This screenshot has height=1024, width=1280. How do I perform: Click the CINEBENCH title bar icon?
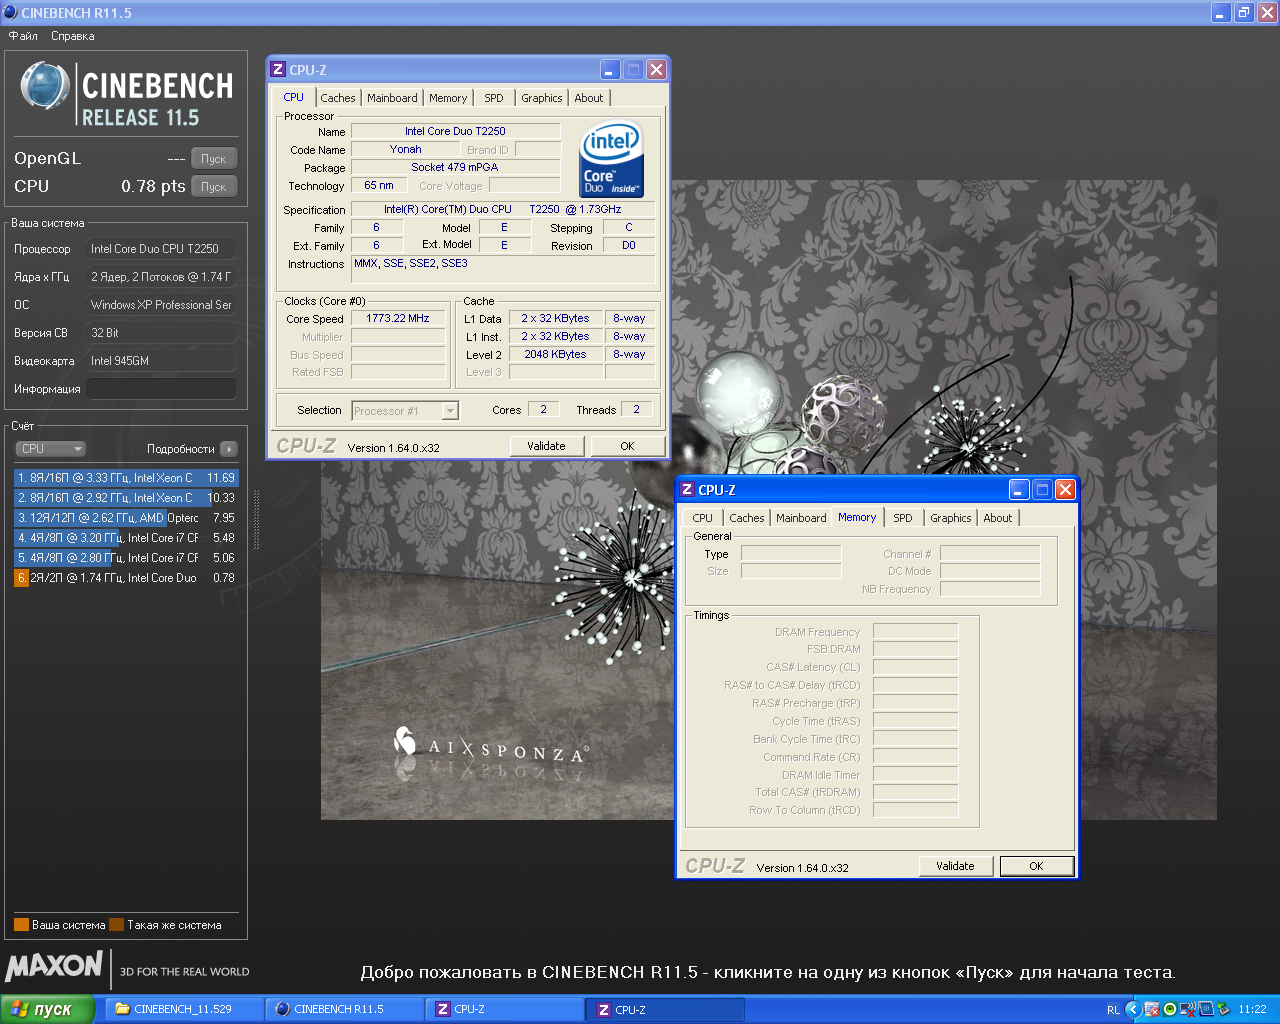point(10,13)
